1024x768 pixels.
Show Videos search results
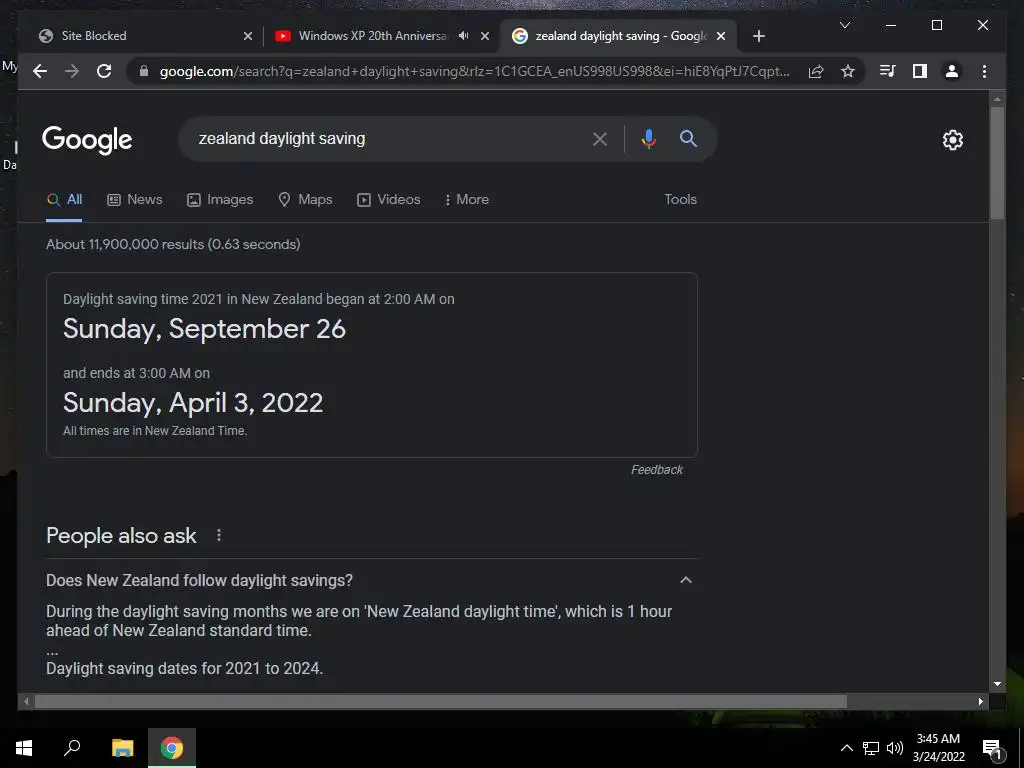click(389, 200)
